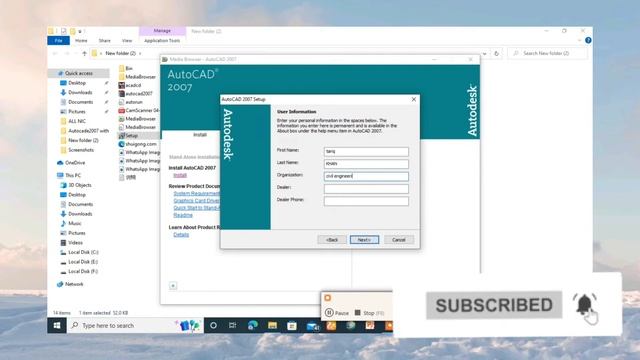Click the Stop recording button
This screenshot has height=360, width=640.
click(x=369, y=313)
